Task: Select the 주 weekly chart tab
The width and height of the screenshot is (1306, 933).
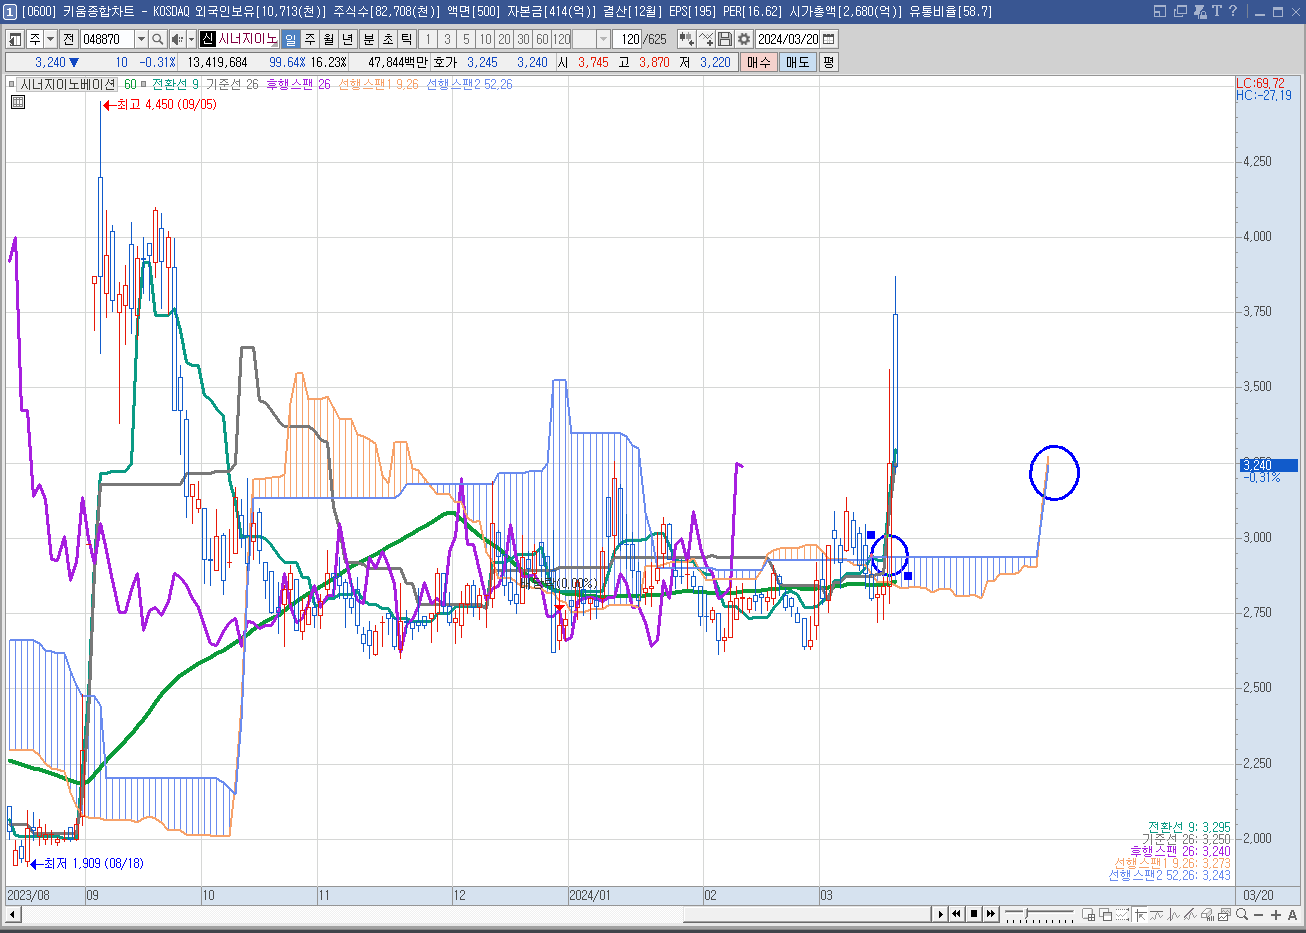Action: pos(310,39)
